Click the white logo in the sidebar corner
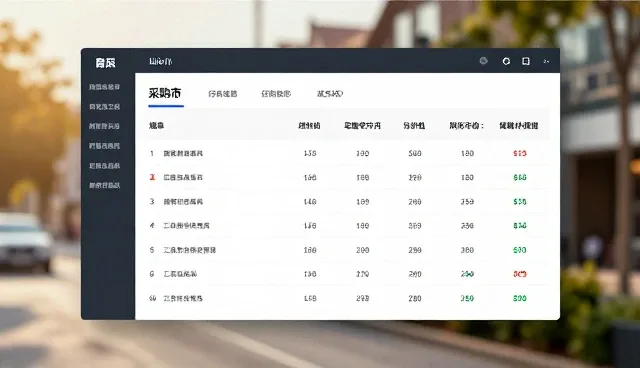640x368 pixels. point(105,63)
